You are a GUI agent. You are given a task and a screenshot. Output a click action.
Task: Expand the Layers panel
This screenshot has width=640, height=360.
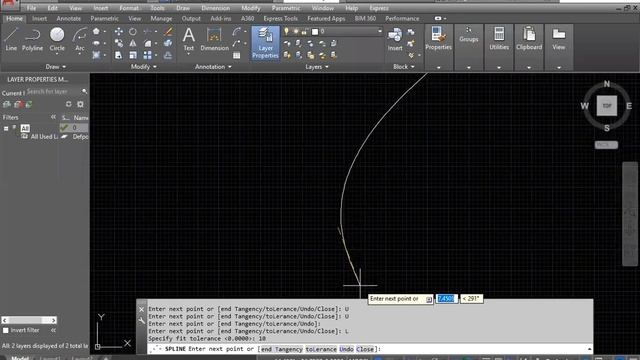[x=317, y=67]
